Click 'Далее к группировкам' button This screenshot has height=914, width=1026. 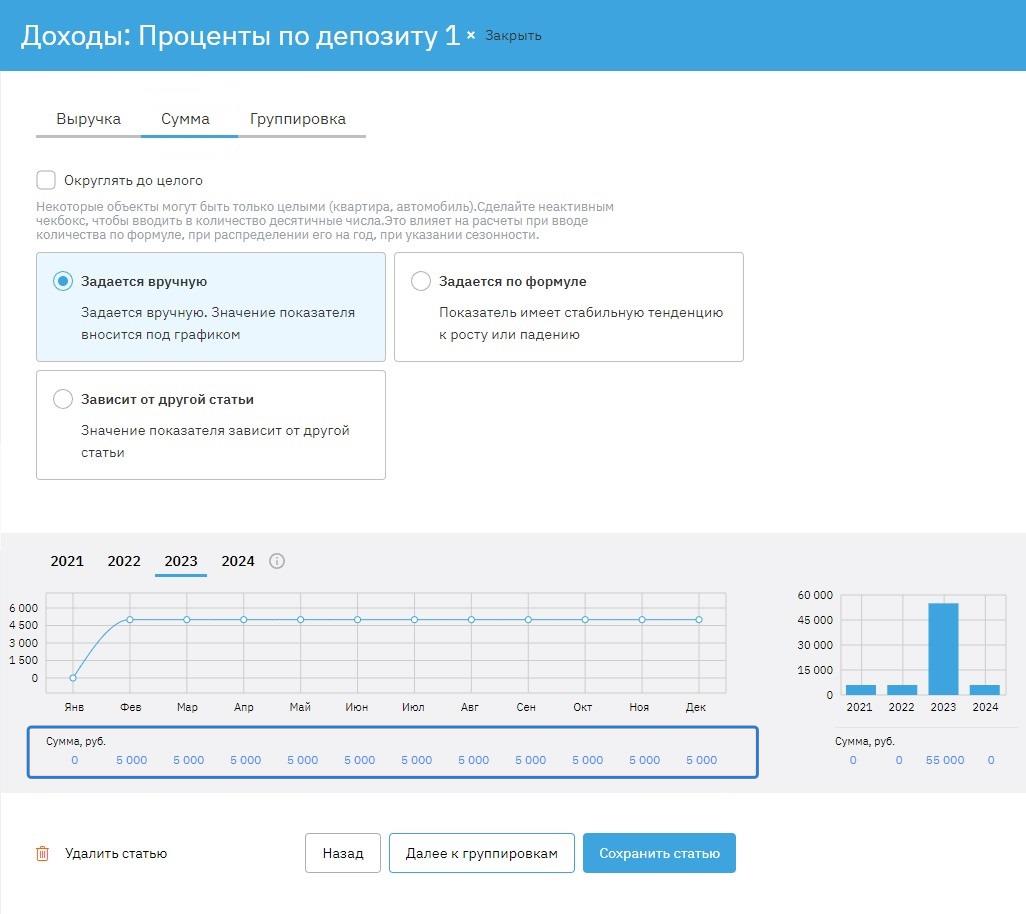pyautogui.click(x=481, y=853)
